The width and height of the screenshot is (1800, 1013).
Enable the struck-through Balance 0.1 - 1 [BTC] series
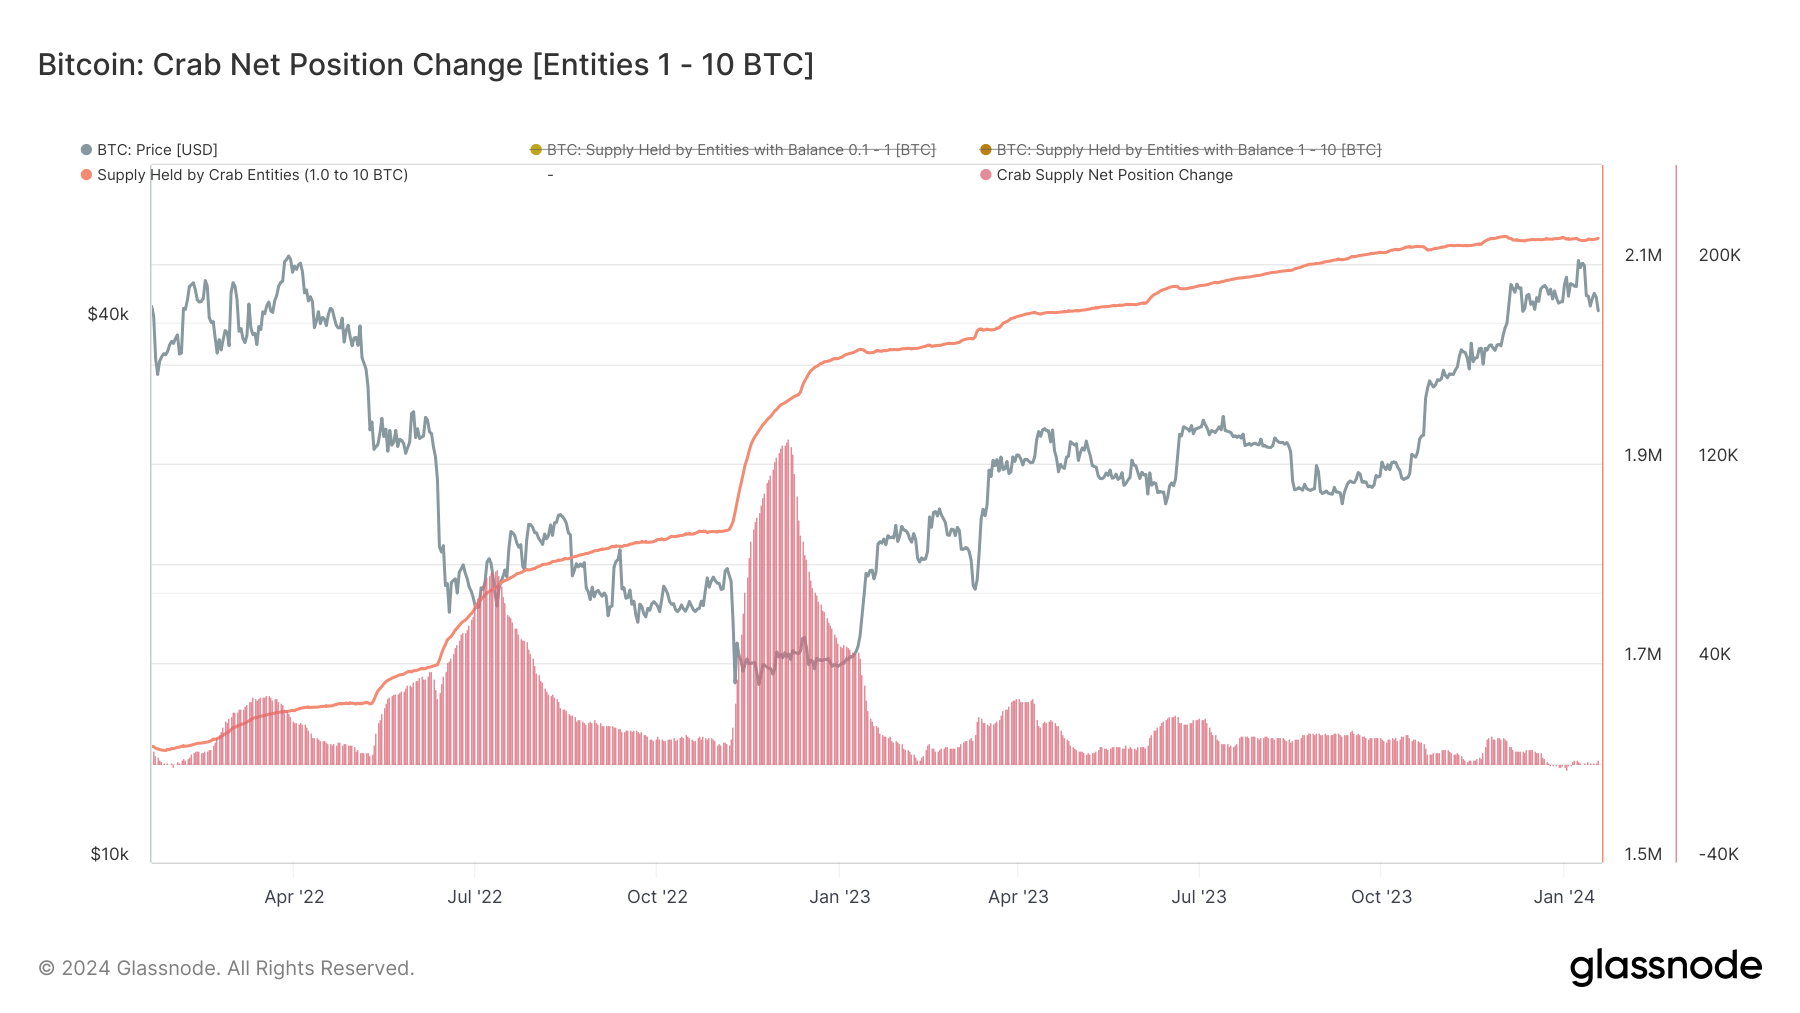[733, 150]
